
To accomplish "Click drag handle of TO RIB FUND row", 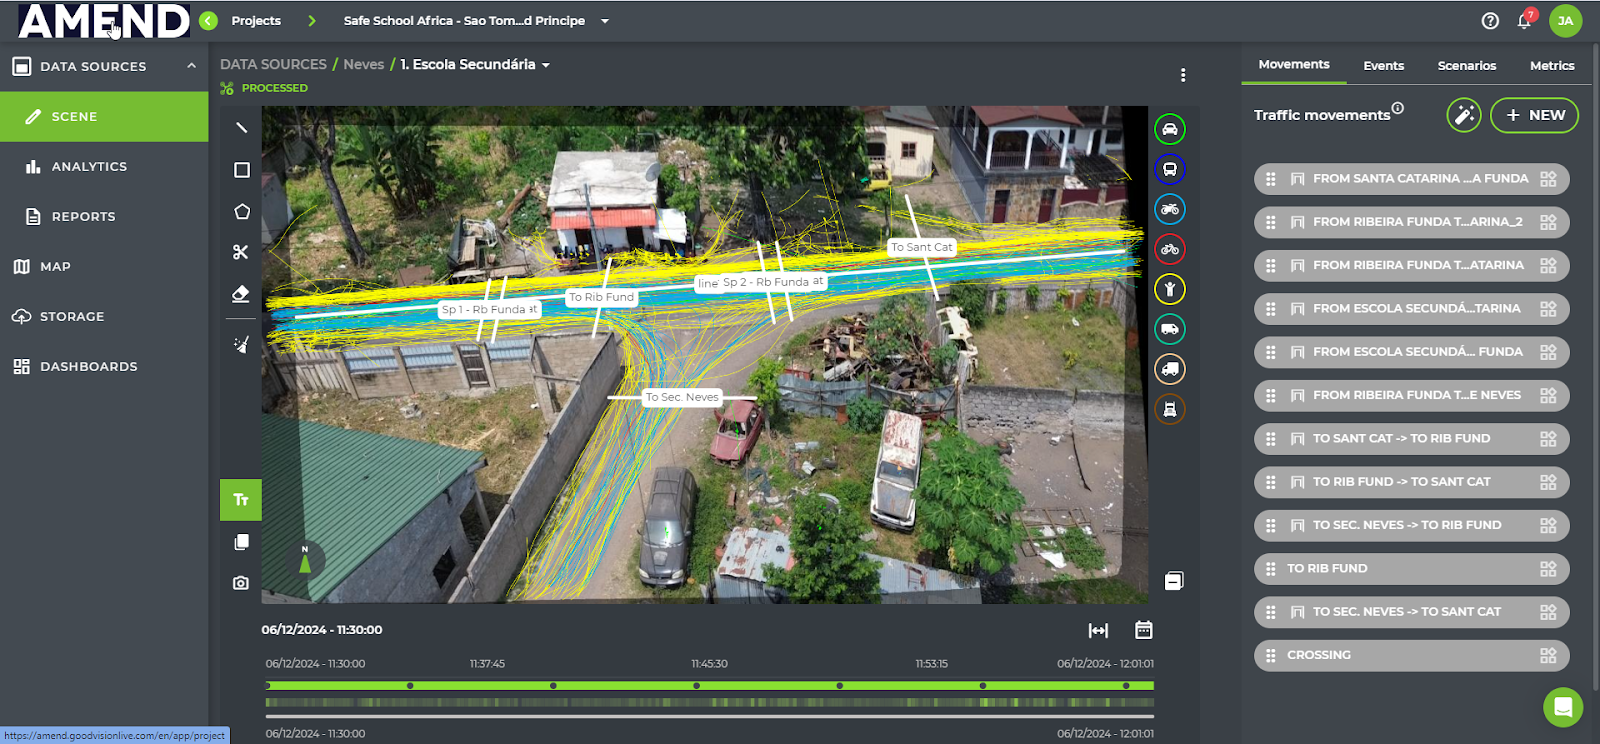I will pyautogui.click(x=1271, y=569).
